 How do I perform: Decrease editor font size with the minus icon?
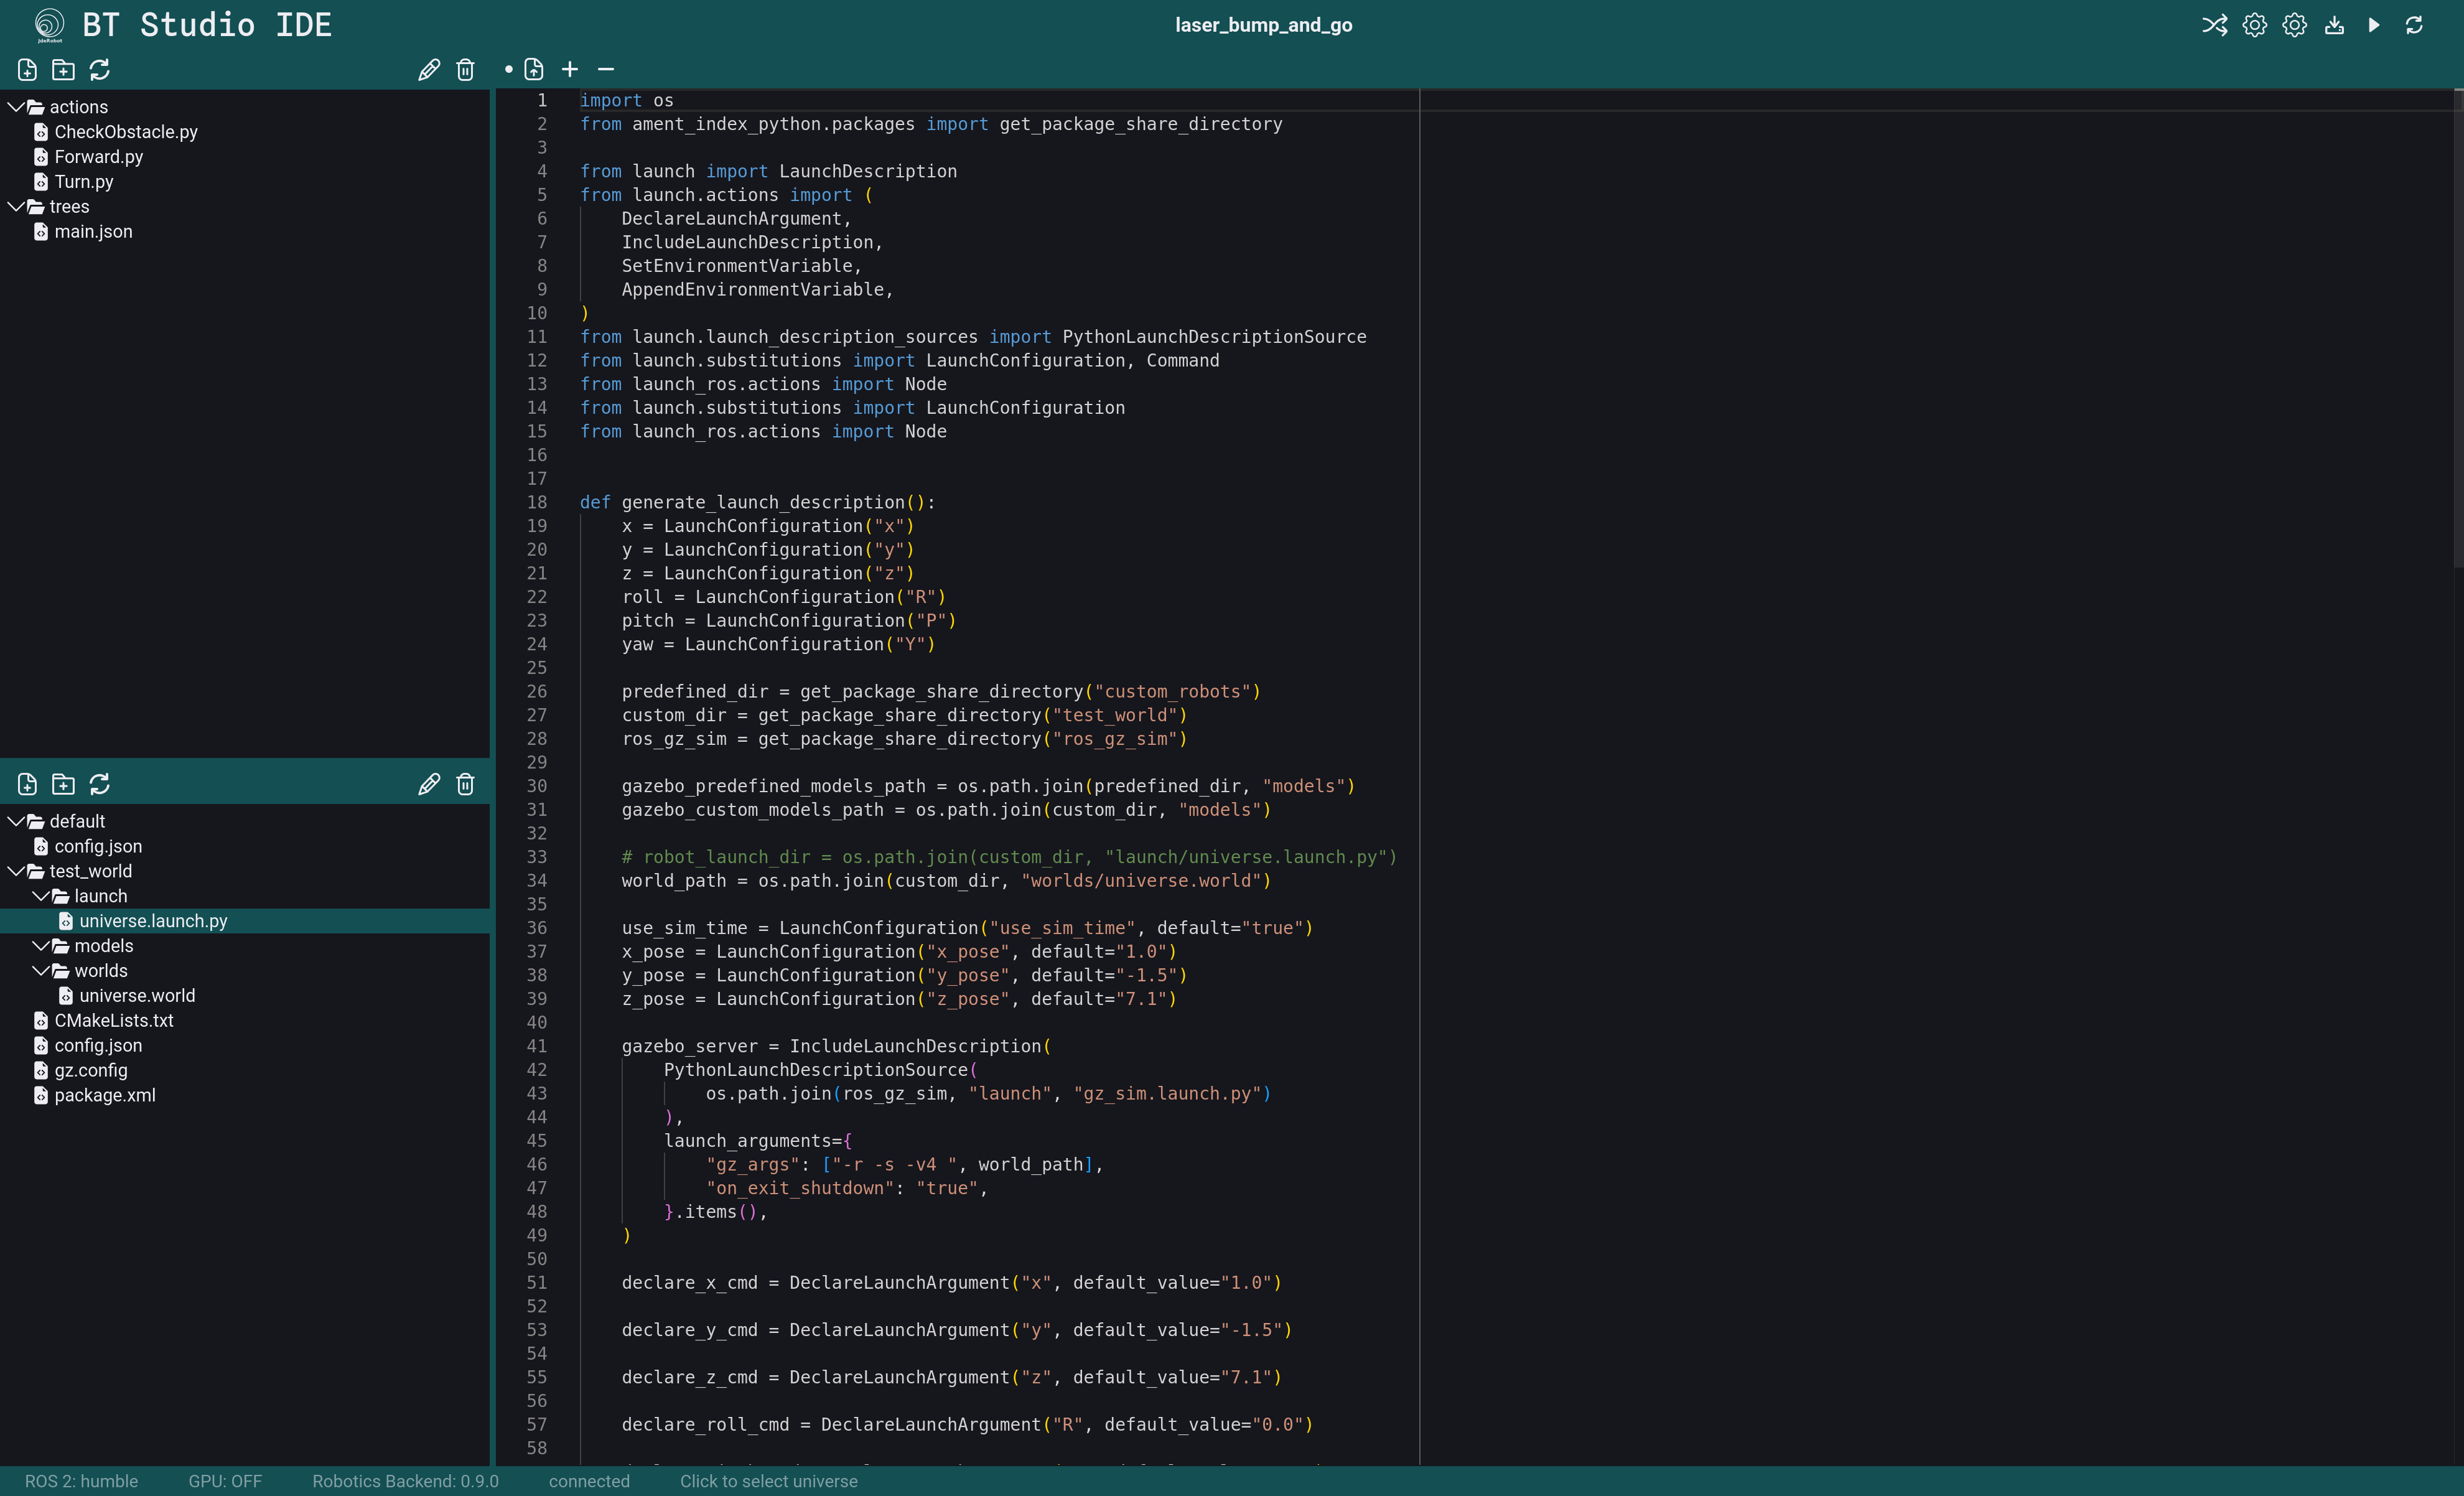click(x=606, y=69)
